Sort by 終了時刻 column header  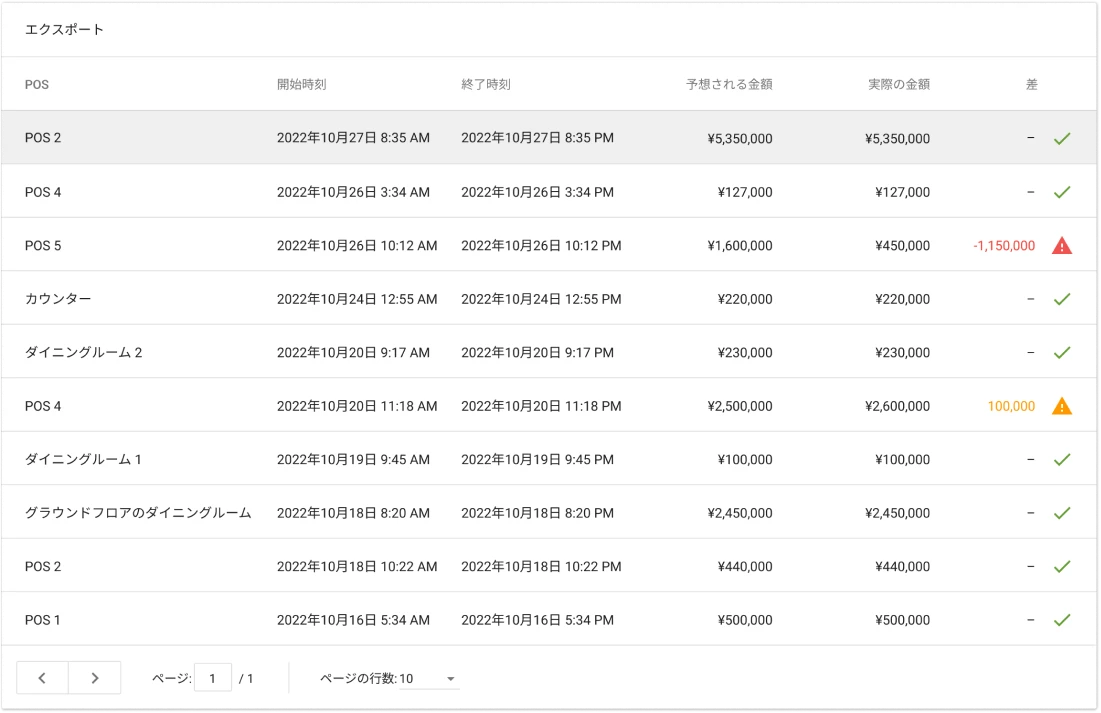[x=485, y=84]
